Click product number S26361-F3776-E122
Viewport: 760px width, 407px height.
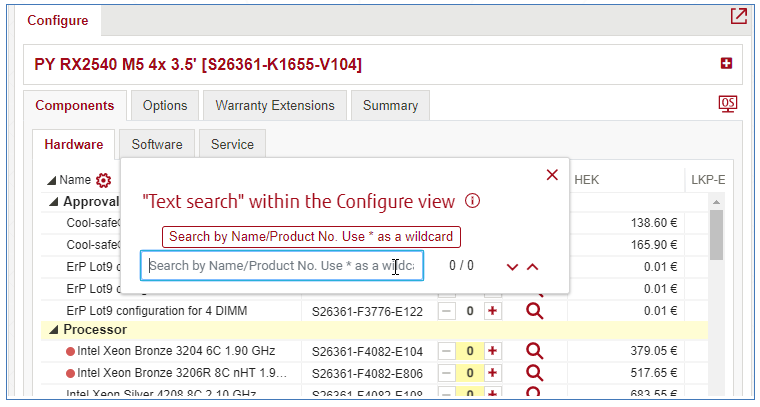pos(367,312)
